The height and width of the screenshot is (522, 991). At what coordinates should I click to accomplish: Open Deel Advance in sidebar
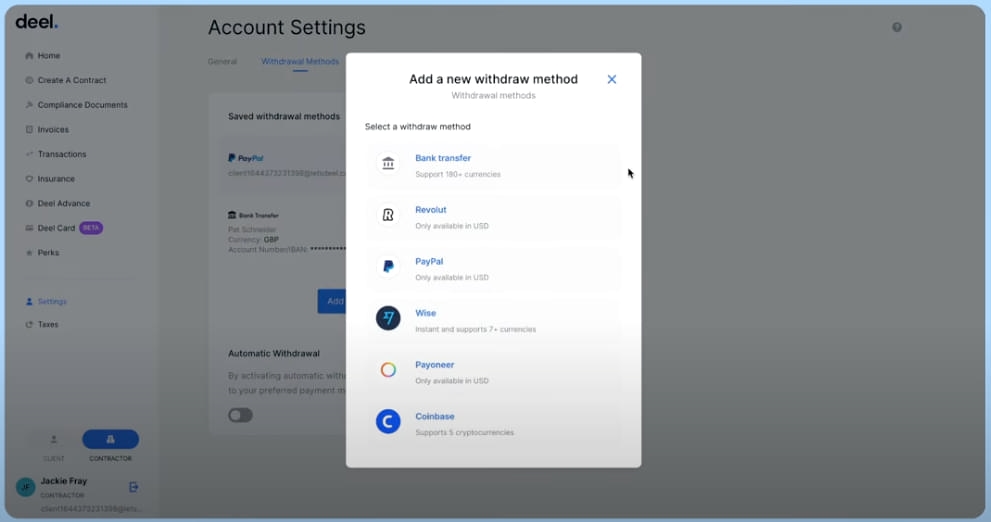point(63,203)
